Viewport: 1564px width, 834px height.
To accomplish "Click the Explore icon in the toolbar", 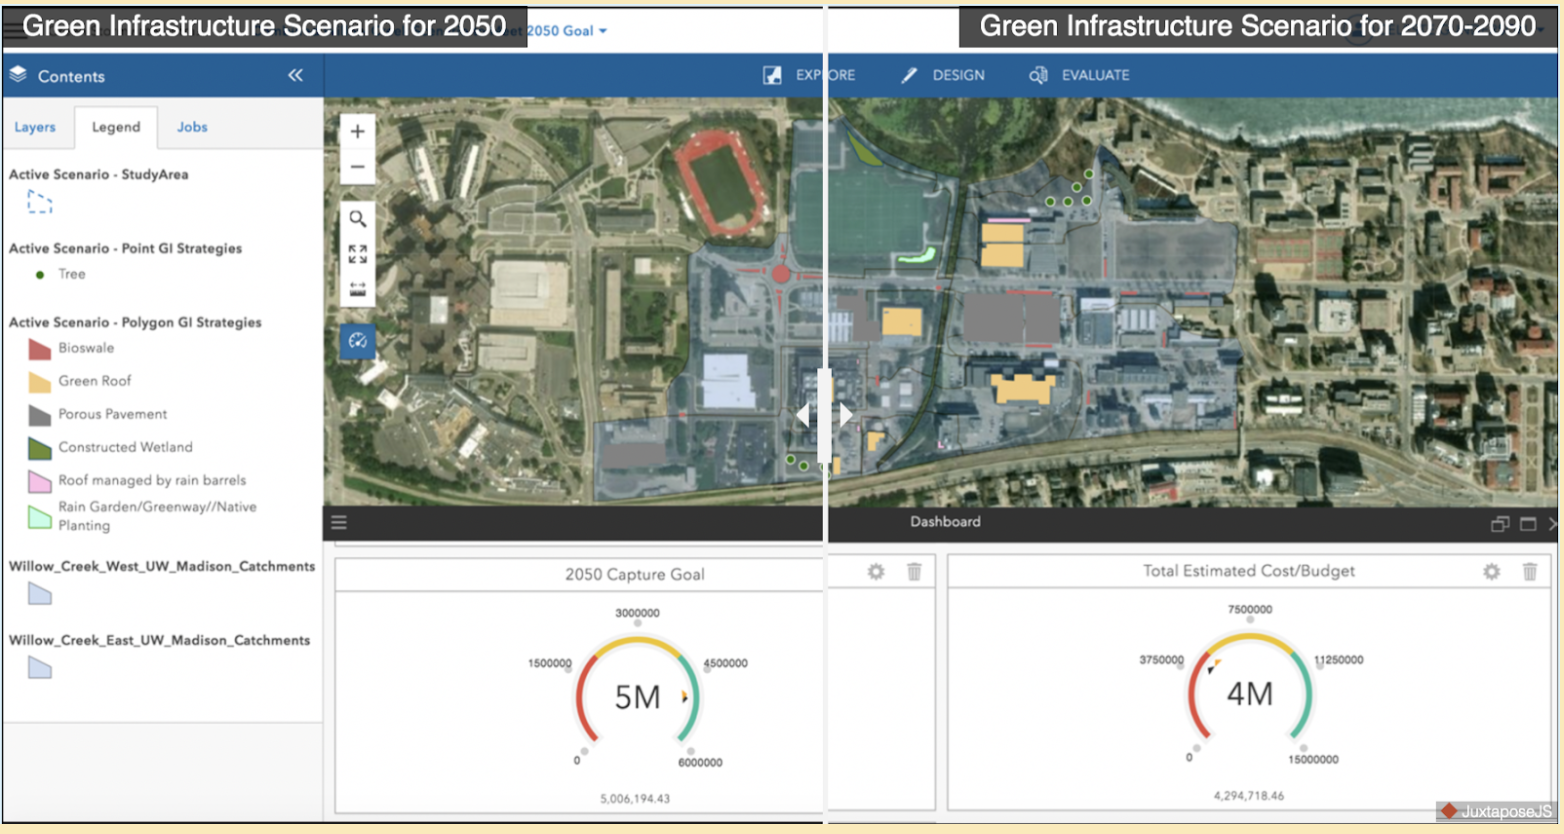I will (x=772, y=74).
